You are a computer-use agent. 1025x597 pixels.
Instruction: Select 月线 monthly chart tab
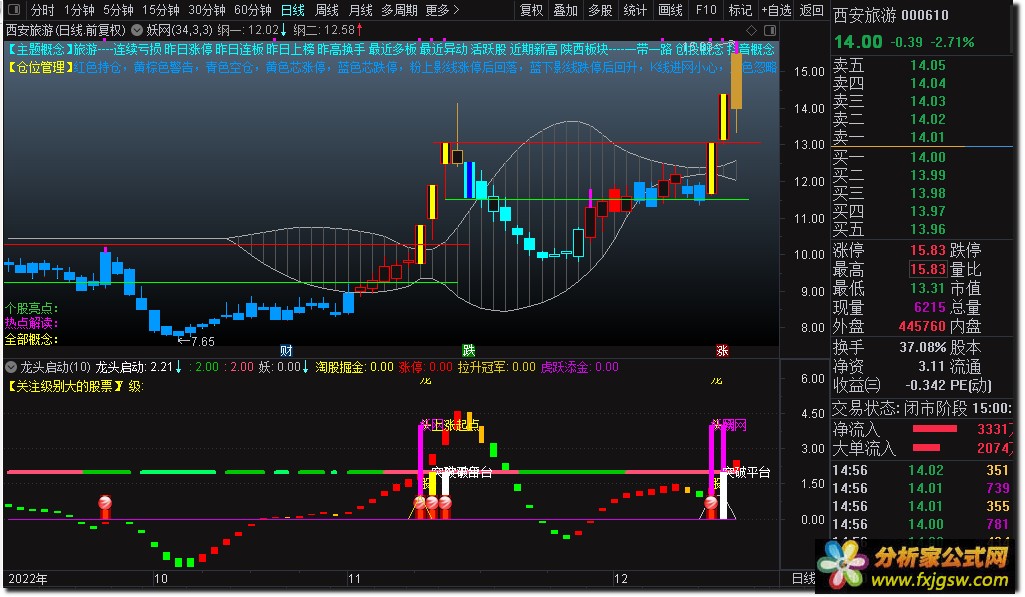click(x=360, y=10)
